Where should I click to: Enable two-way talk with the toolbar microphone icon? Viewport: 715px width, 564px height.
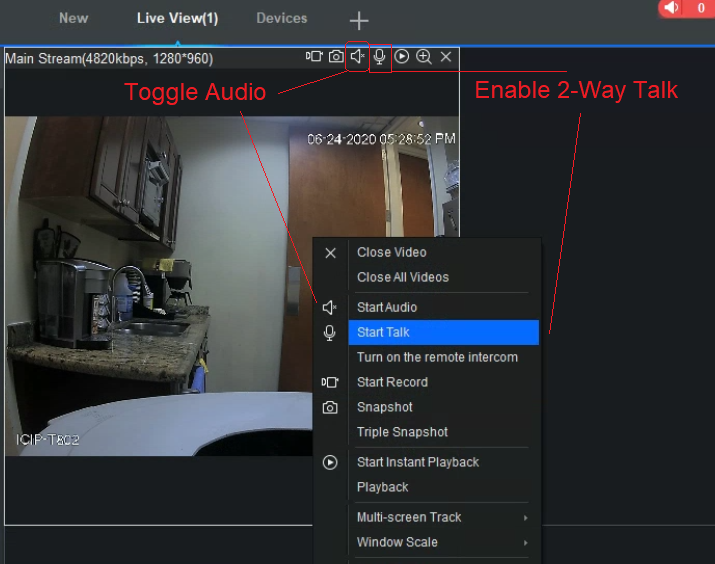point(379,57)
